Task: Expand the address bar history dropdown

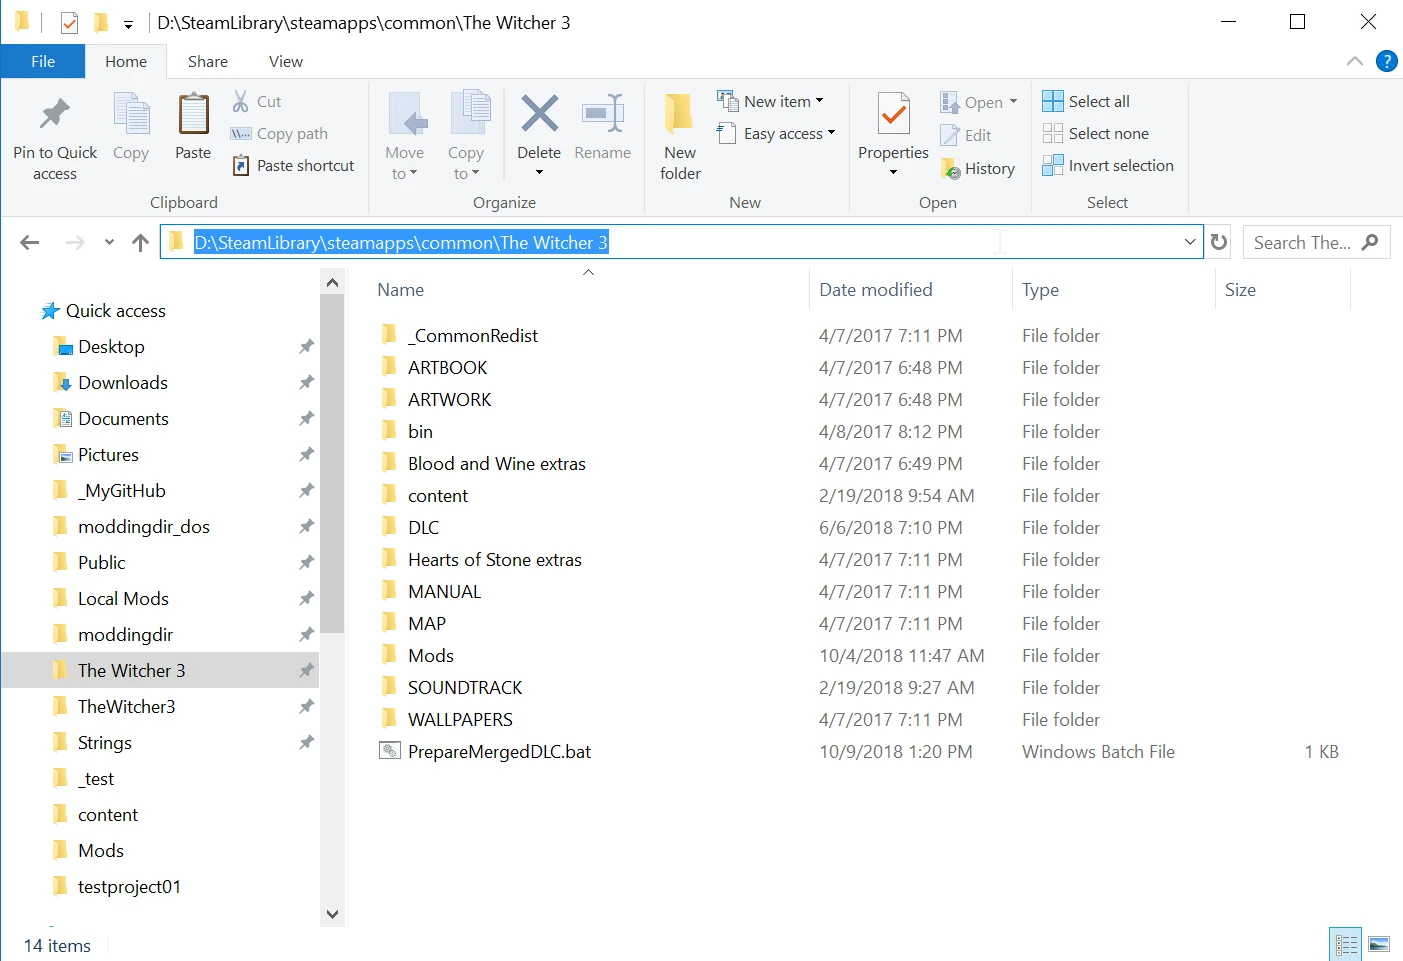Action: [1189, 242]
